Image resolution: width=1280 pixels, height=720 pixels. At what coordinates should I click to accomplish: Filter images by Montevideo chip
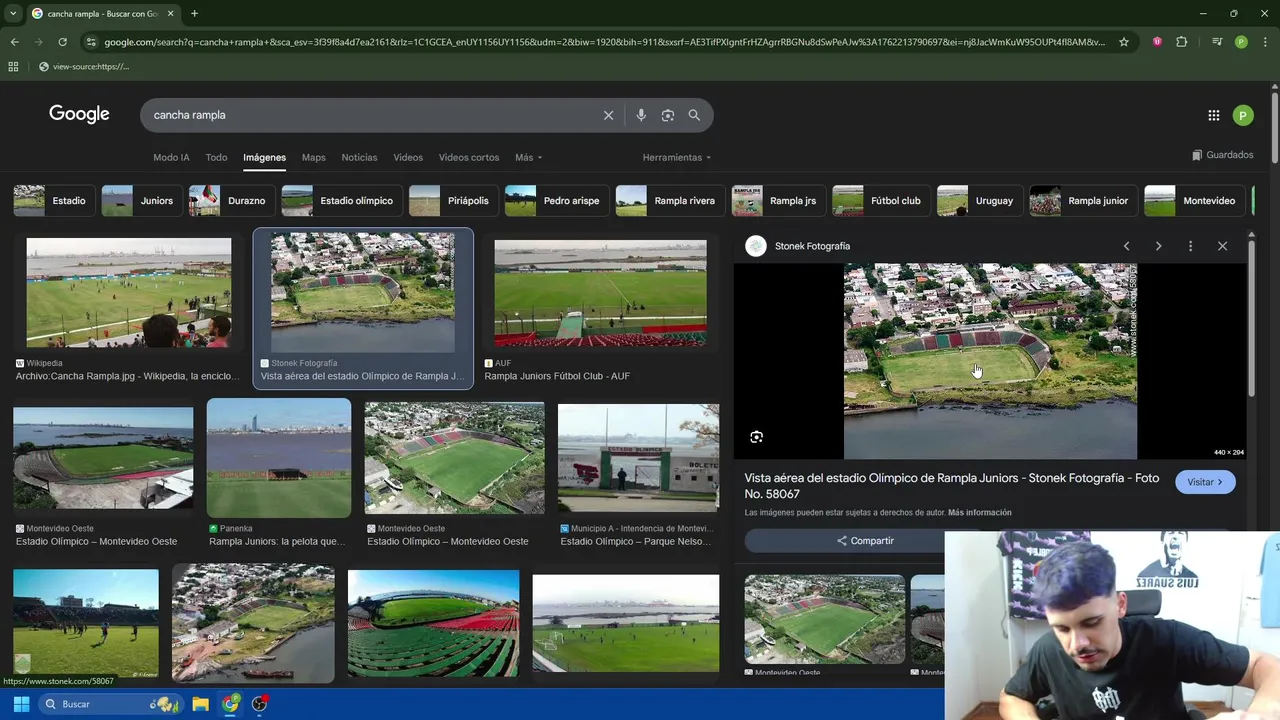pyautogui.click(x=1195, y=201)
